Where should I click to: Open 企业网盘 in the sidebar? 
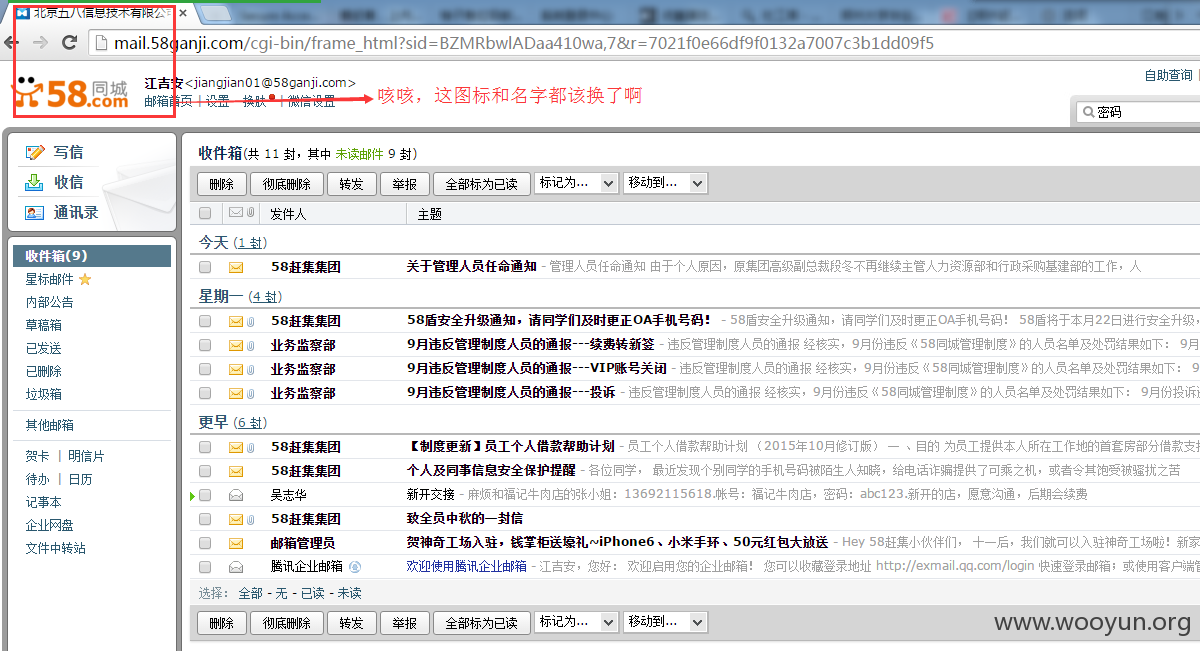49,525
